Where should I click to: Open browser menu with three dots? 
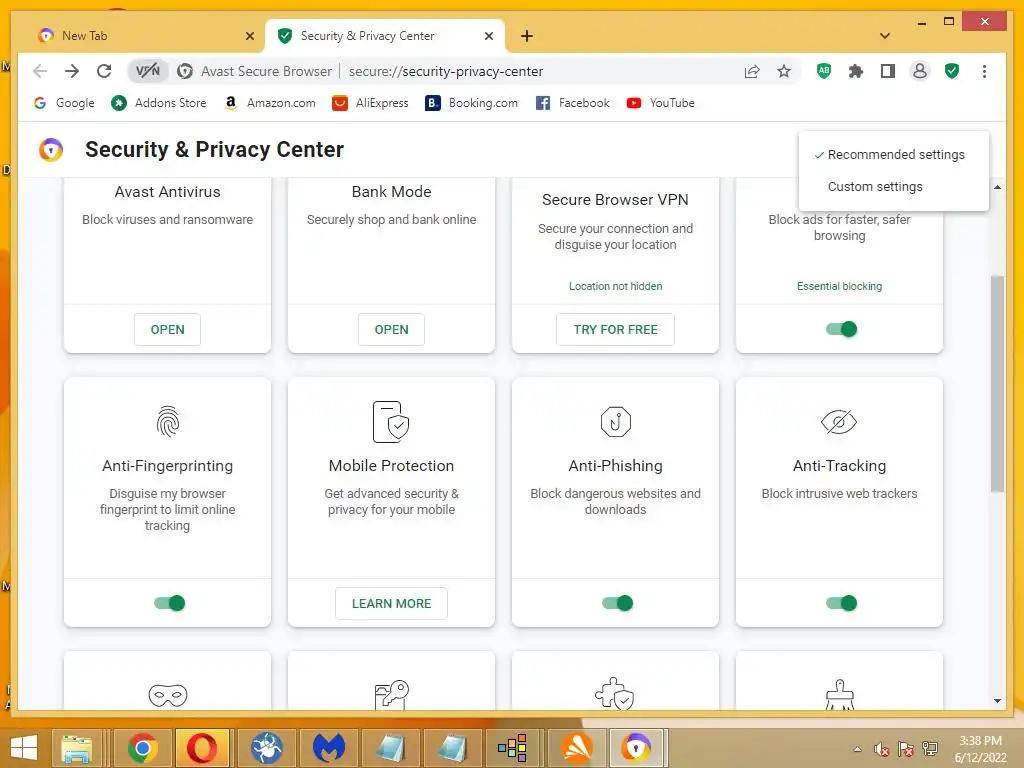[984, 71]
